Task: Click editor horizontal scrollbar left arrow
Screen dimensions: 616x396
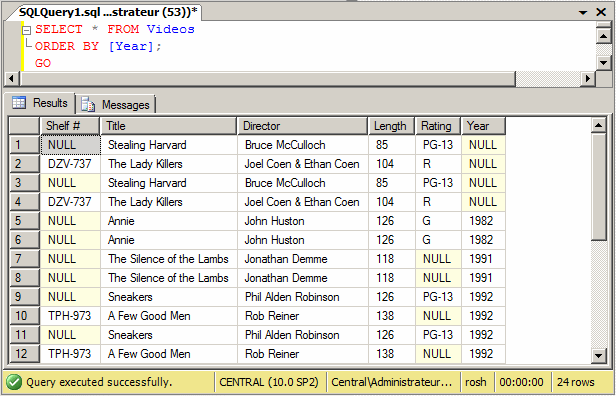Action: pyautogui.click(x=11, y=79)
